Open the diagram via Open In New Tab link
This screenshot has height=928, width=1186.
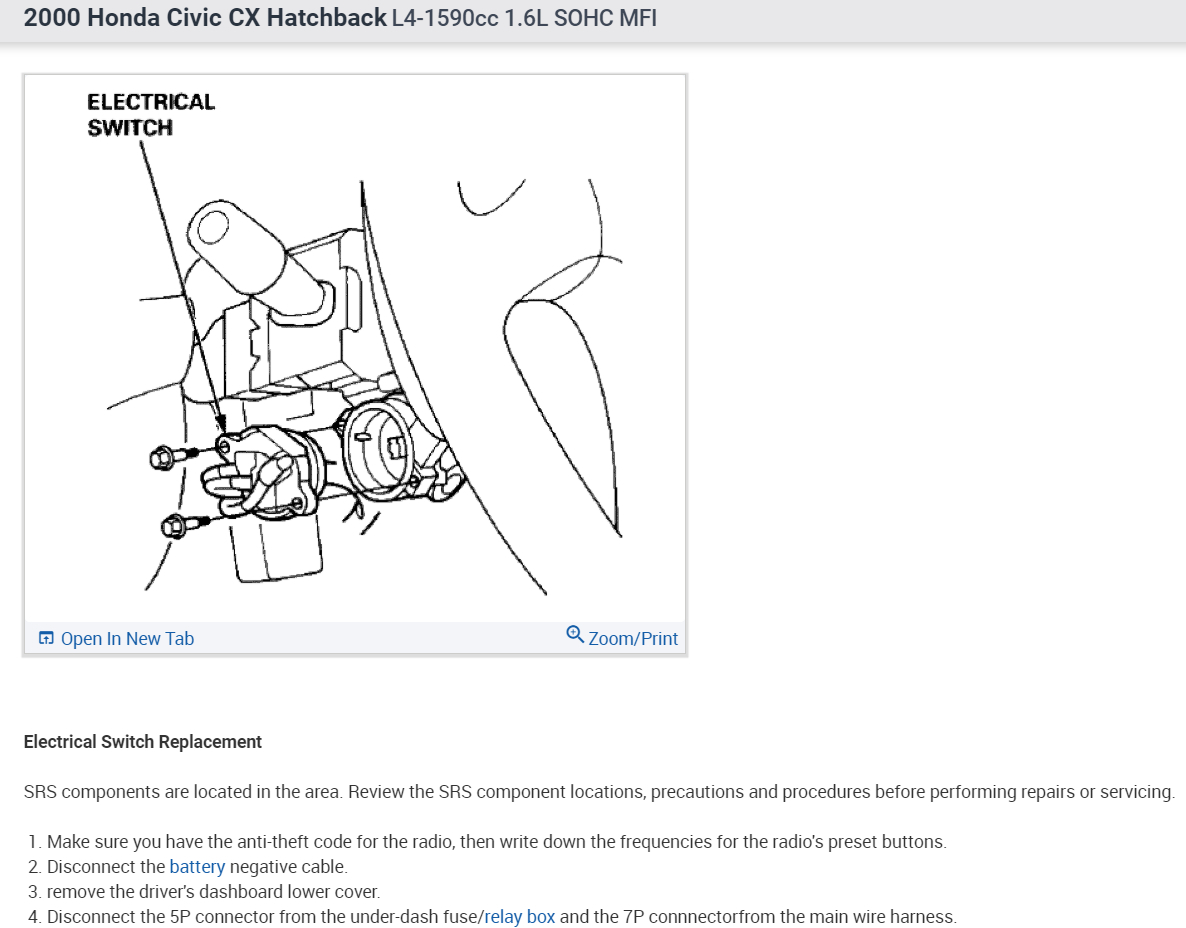click(127, 639)
